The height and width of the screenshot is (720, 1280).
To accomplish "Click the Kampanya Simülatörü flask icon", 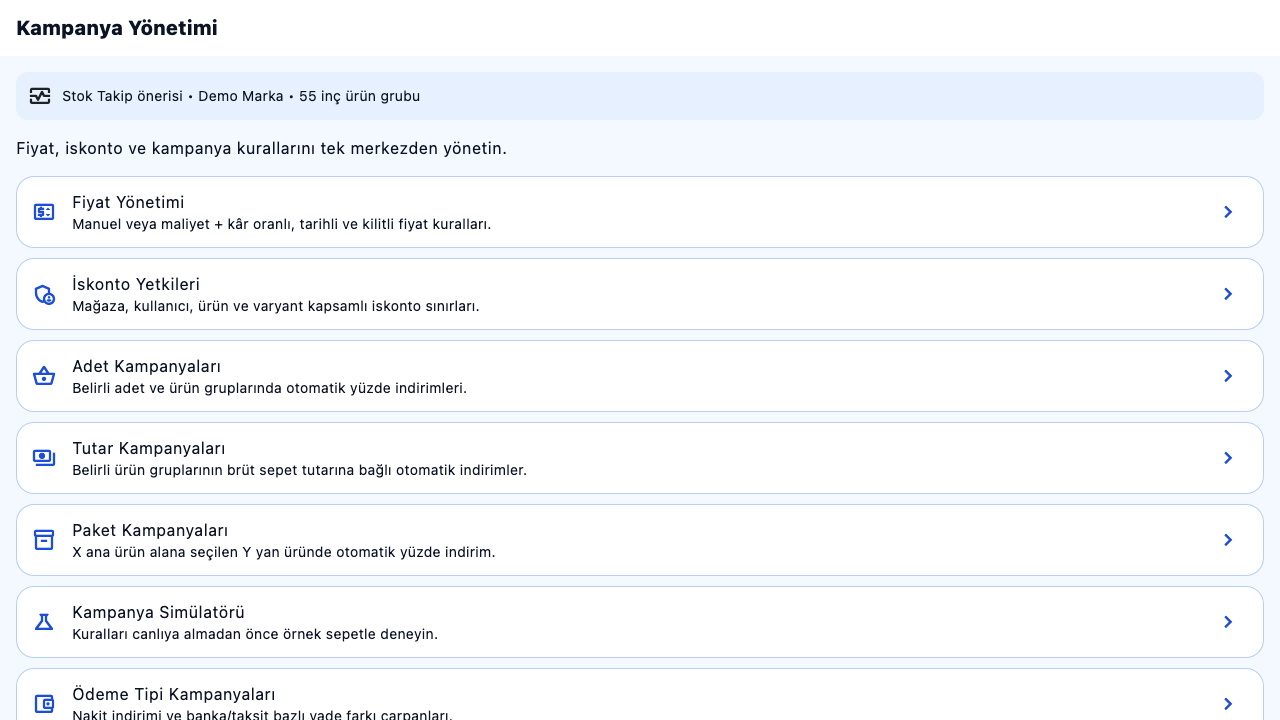I will click(44, 622).
